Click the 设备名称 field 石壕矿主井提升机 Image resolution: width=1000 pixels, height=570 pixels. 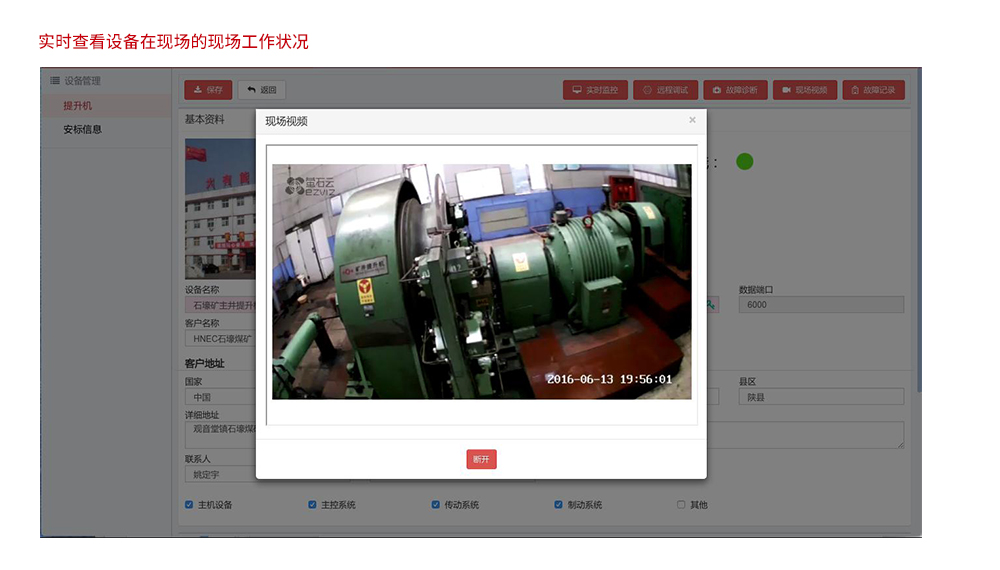click(x=221, y=305)
